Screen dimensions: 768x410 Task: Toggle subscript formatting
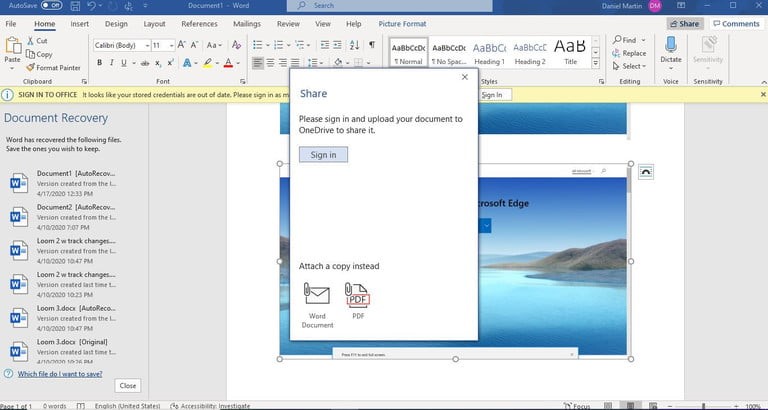(x=158, y=63)
